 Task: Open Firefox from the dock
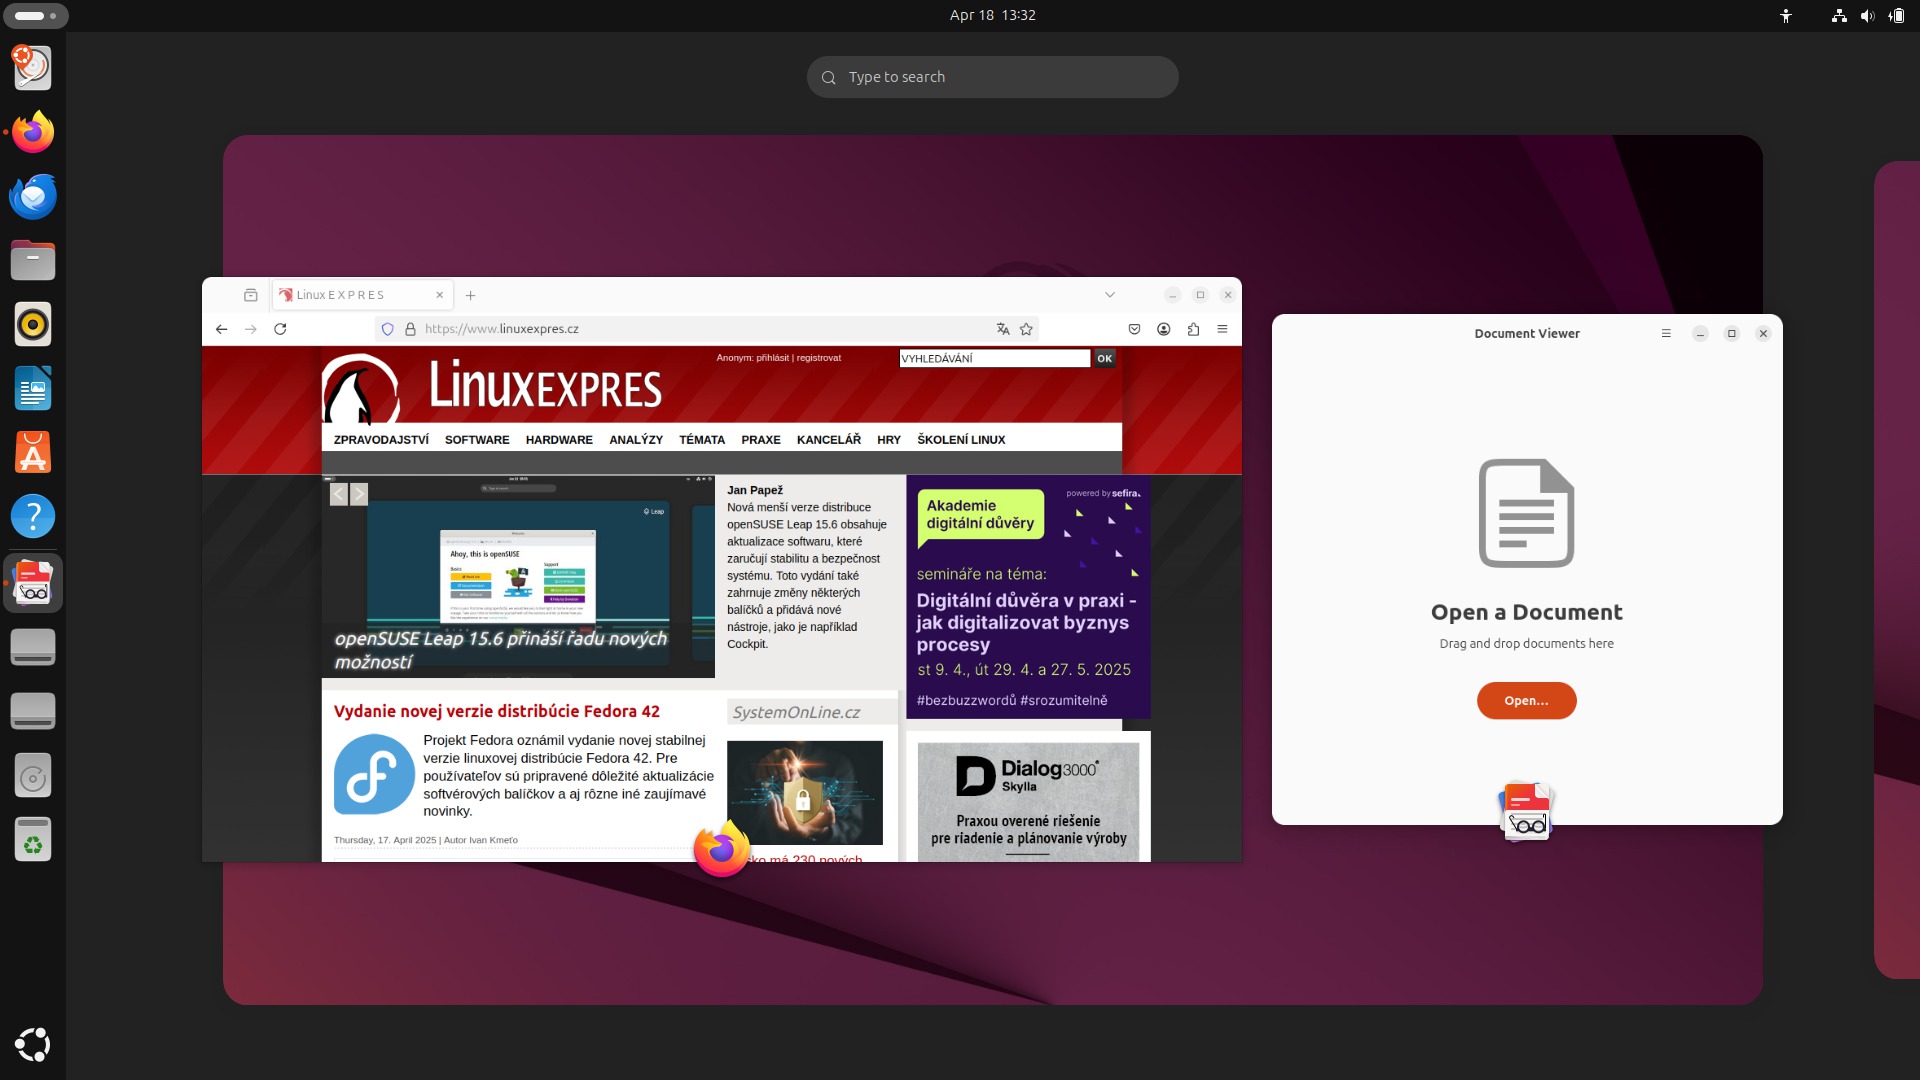(x=33, y=132)
